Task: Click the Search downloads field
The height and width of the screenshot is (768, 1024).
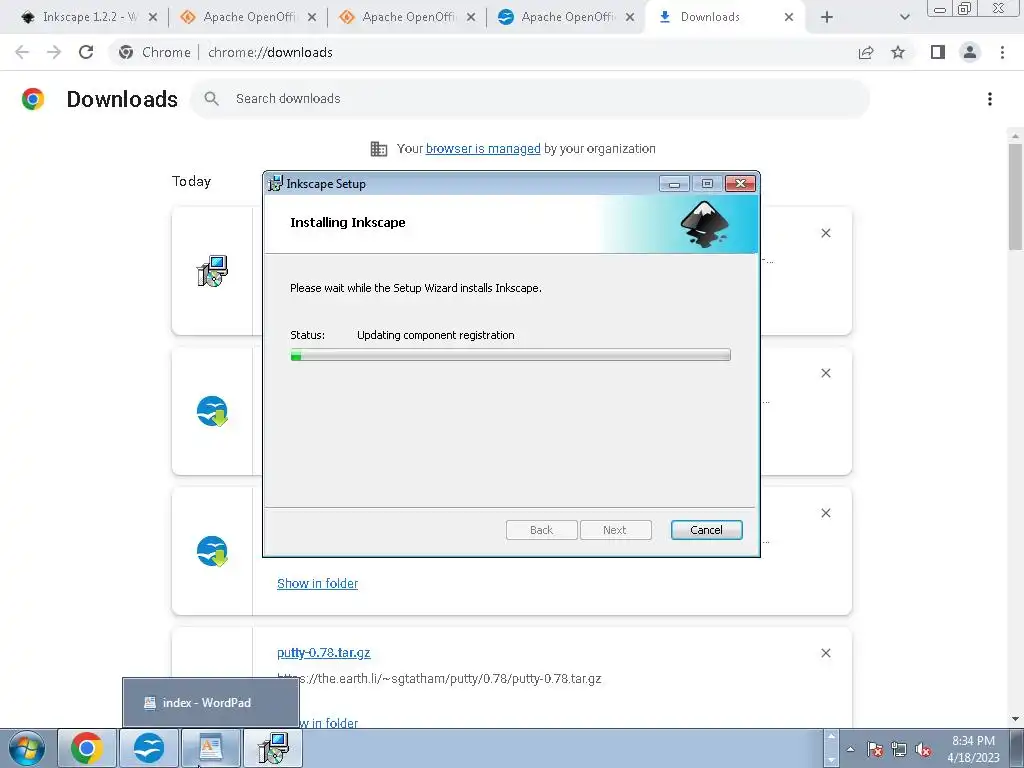Action: [x=530, y=99]
